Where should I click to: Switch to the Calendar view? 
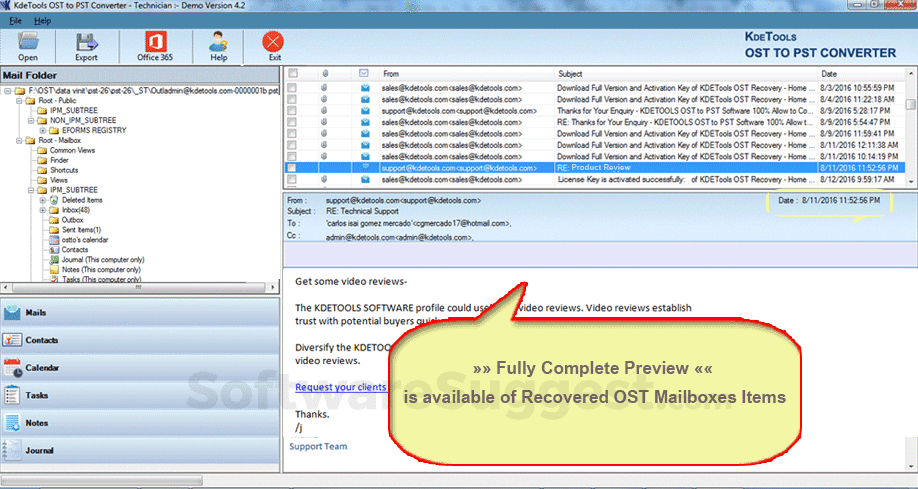click(140, 368)
